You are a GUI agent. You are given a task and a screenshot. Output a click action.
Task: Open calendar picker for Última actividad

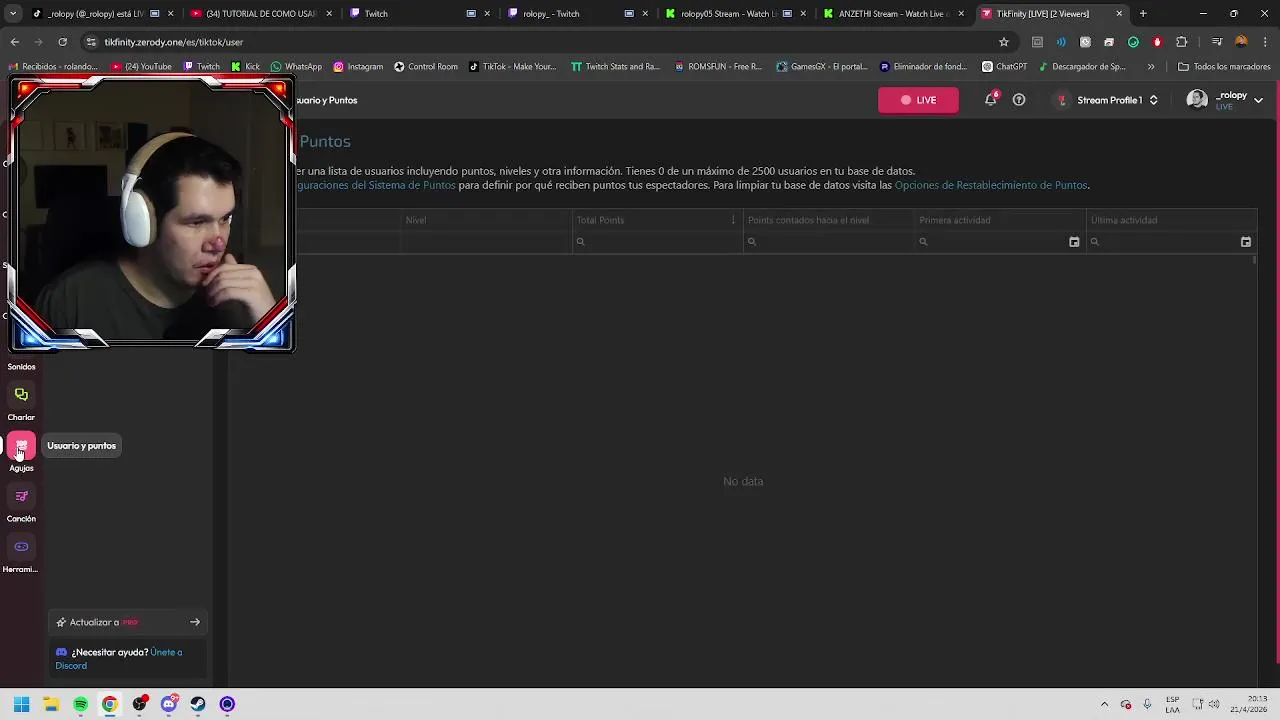(1246, 242)
